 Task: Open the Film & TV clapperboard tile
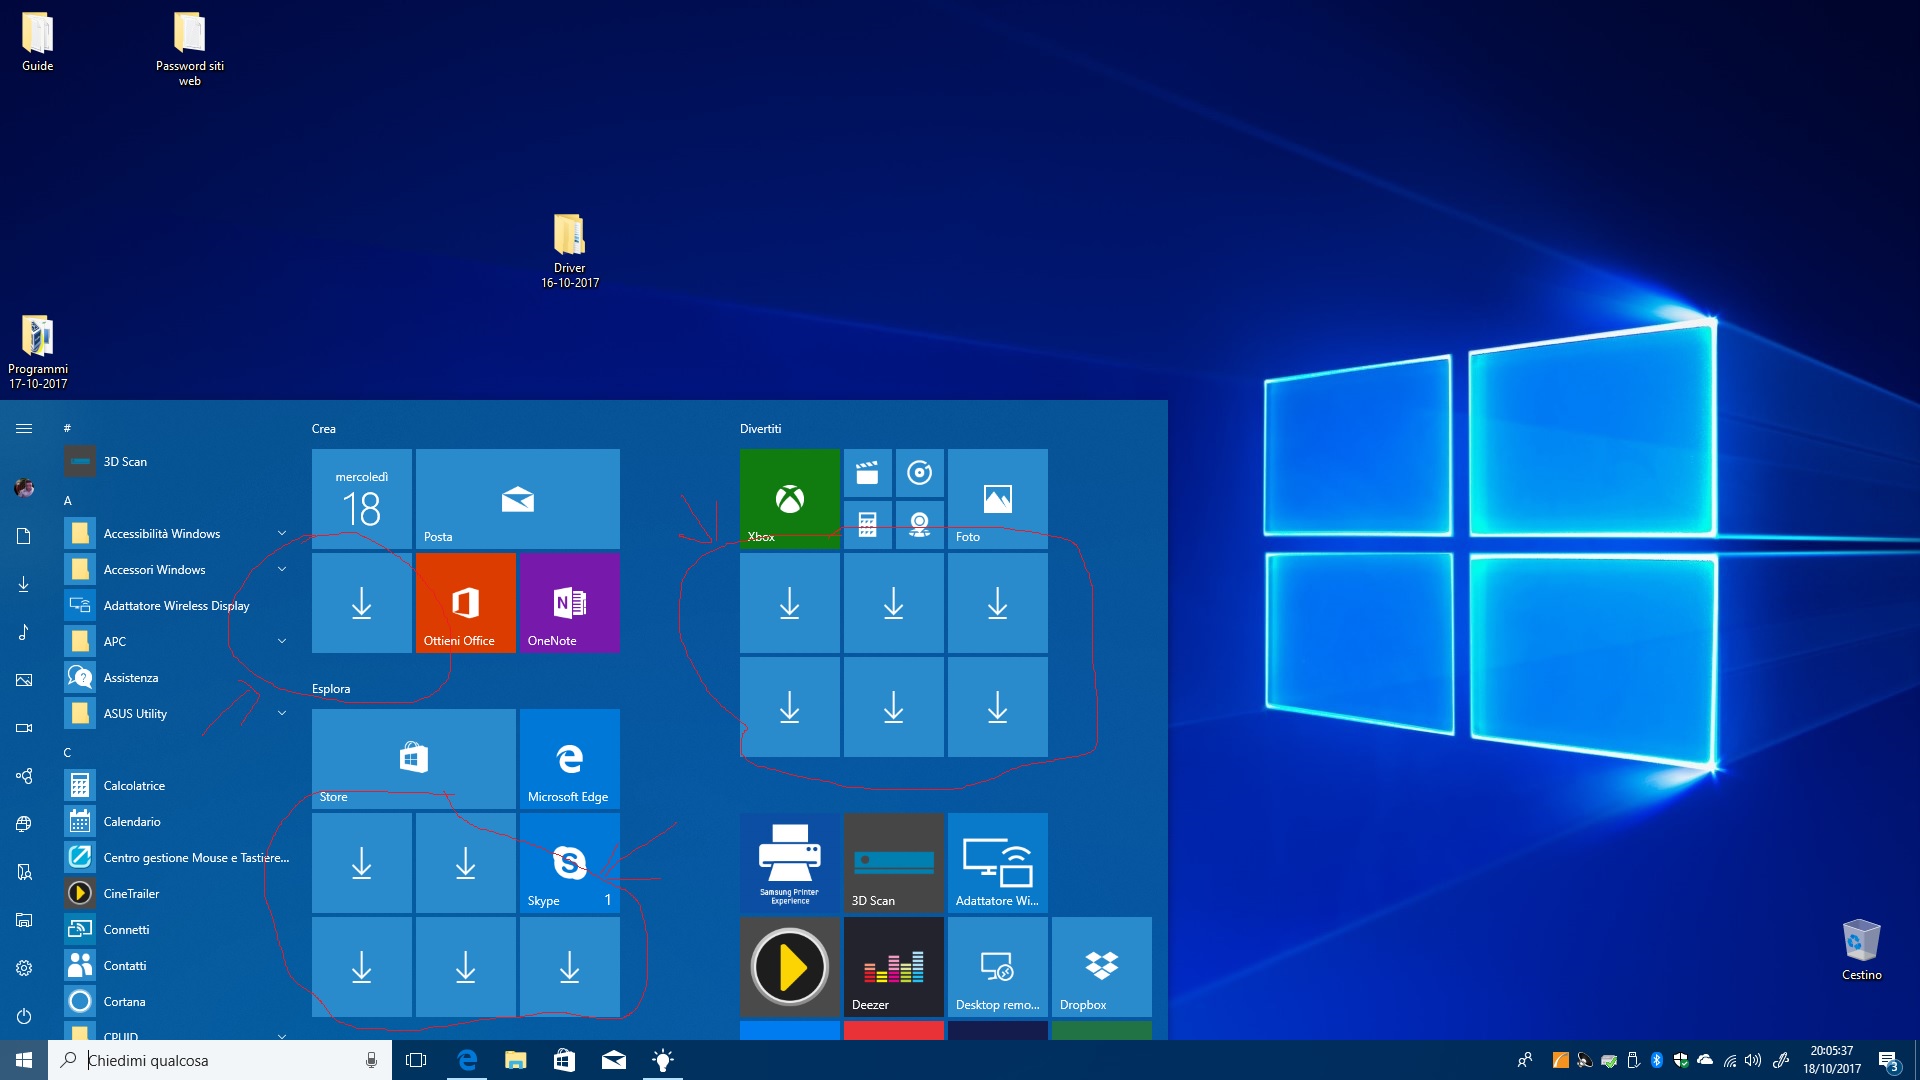(x=867, y=473)
